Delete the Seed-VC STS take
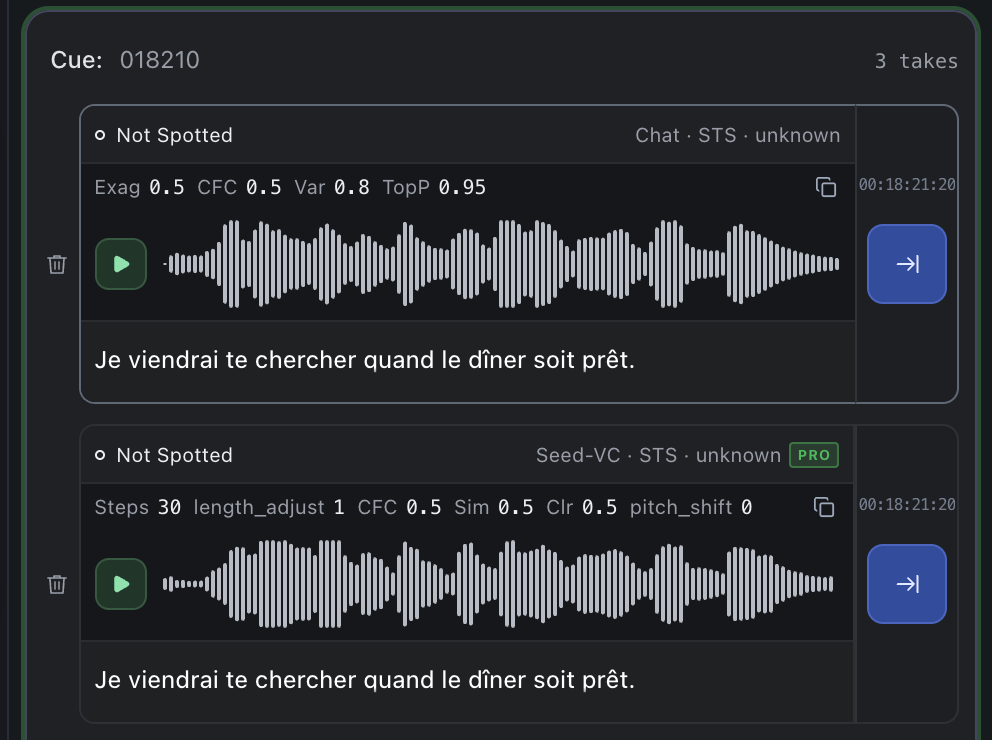 coord(57,584)
